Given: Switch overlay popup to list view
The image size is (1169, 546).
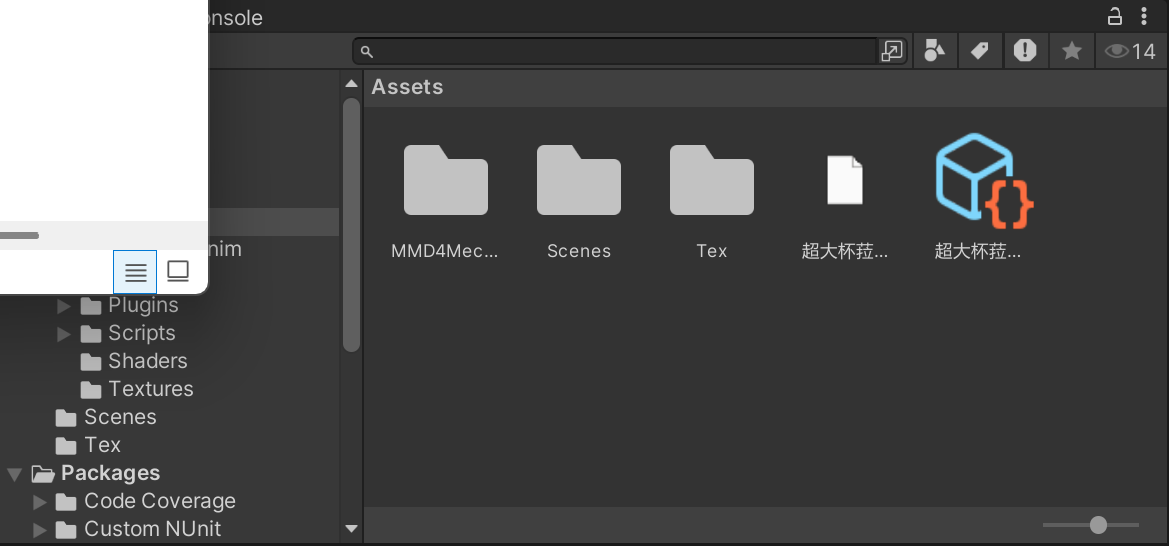Looking at the screenshot, I should pos(135,272).
